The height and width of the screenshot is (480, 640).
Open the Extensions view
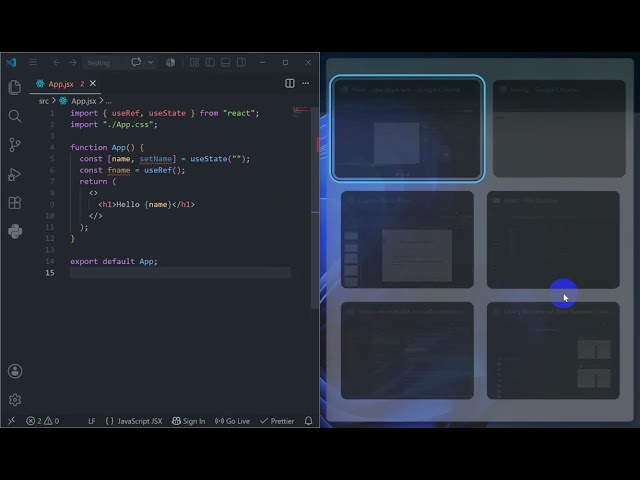(15, 203)
